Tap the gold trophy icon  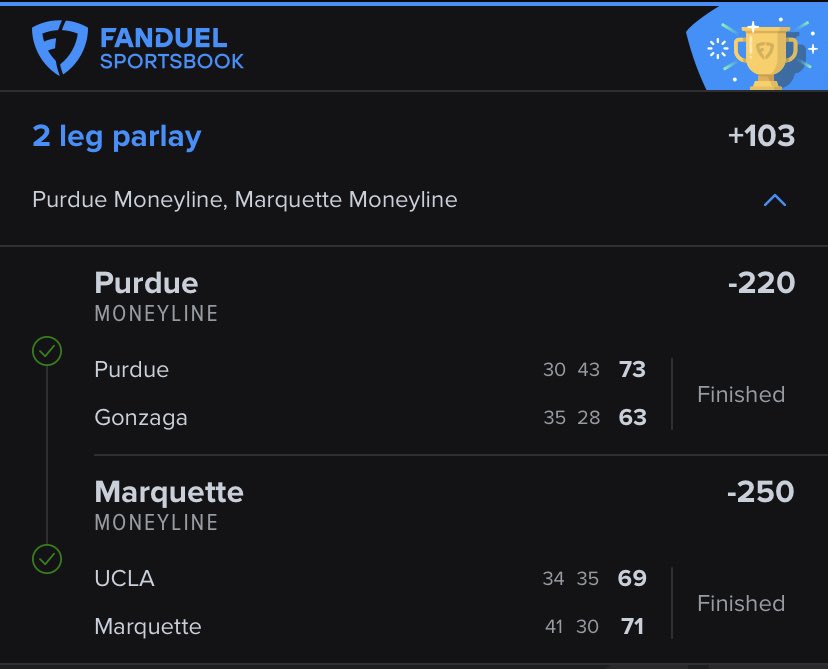[x=766, y=54]
